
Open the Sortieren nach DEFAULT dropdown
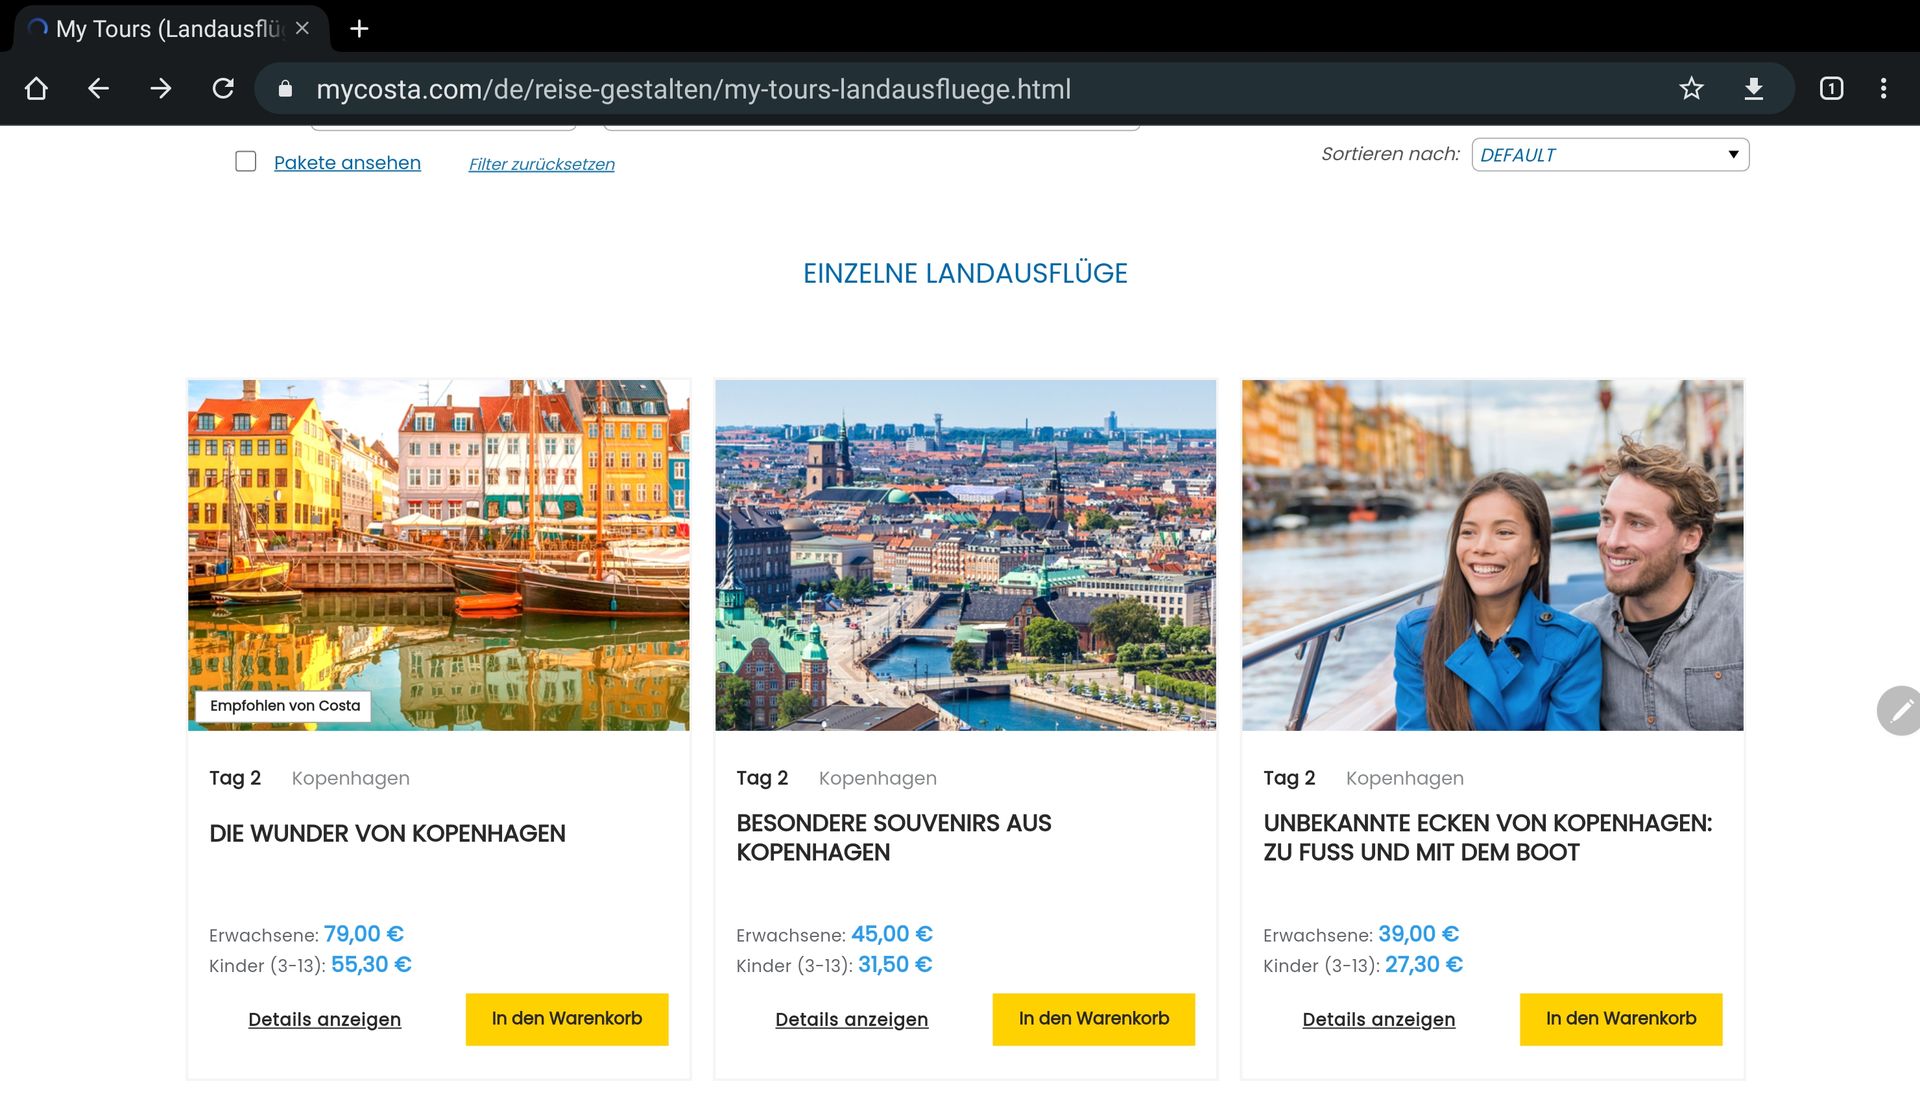1610,155
